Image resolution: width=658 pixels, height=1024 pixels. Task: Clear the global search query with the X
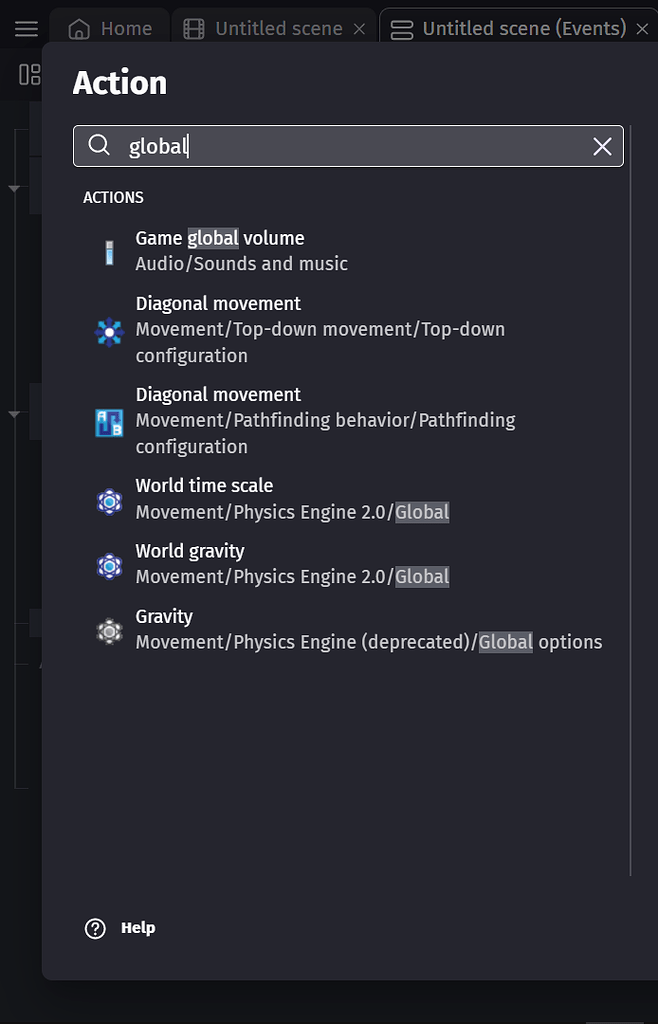[x=601, y=146]
